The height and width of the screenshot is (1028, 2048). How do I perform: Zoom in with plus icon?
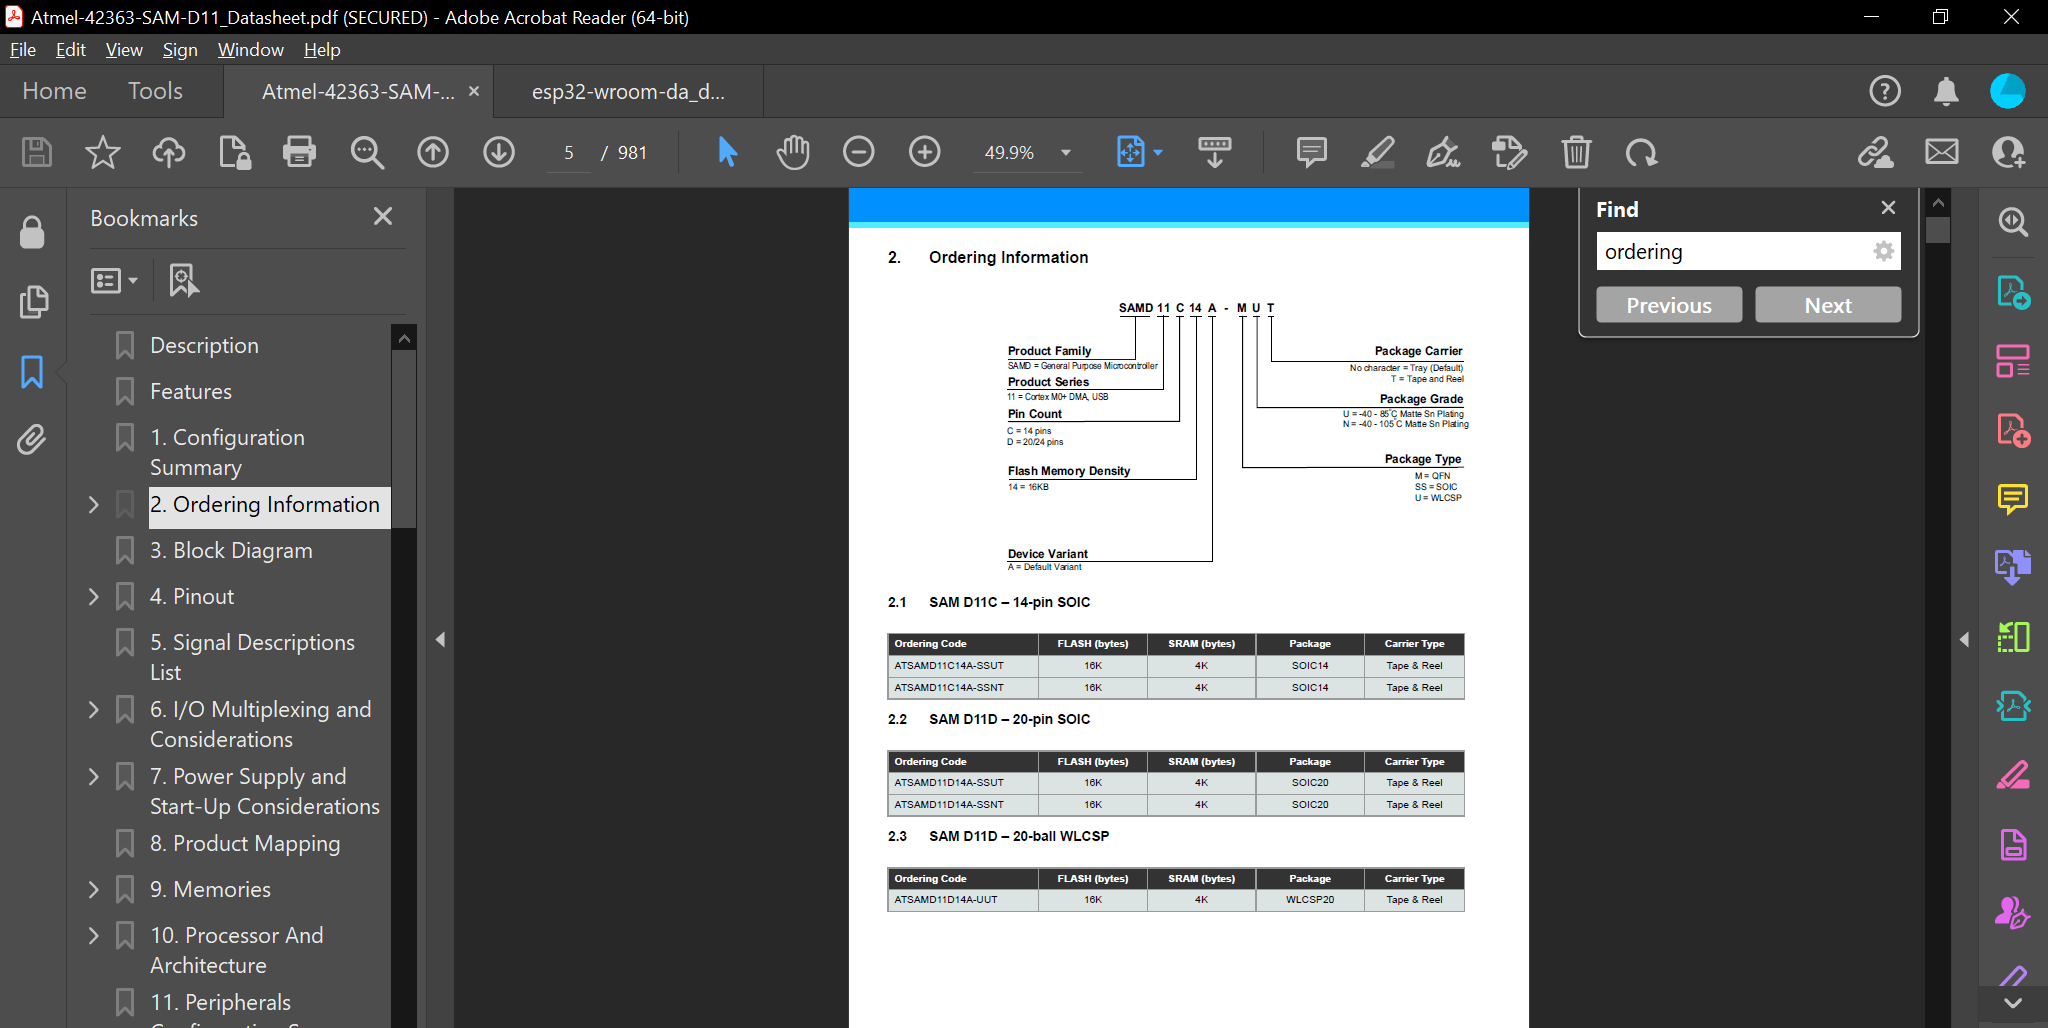click(925, 152)
